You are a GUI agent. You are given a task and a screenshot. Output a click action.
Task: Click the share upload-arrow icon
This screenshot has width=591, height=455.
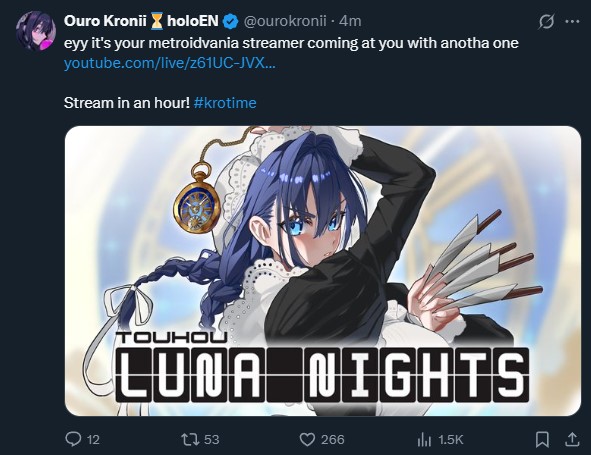coord(572,439)
